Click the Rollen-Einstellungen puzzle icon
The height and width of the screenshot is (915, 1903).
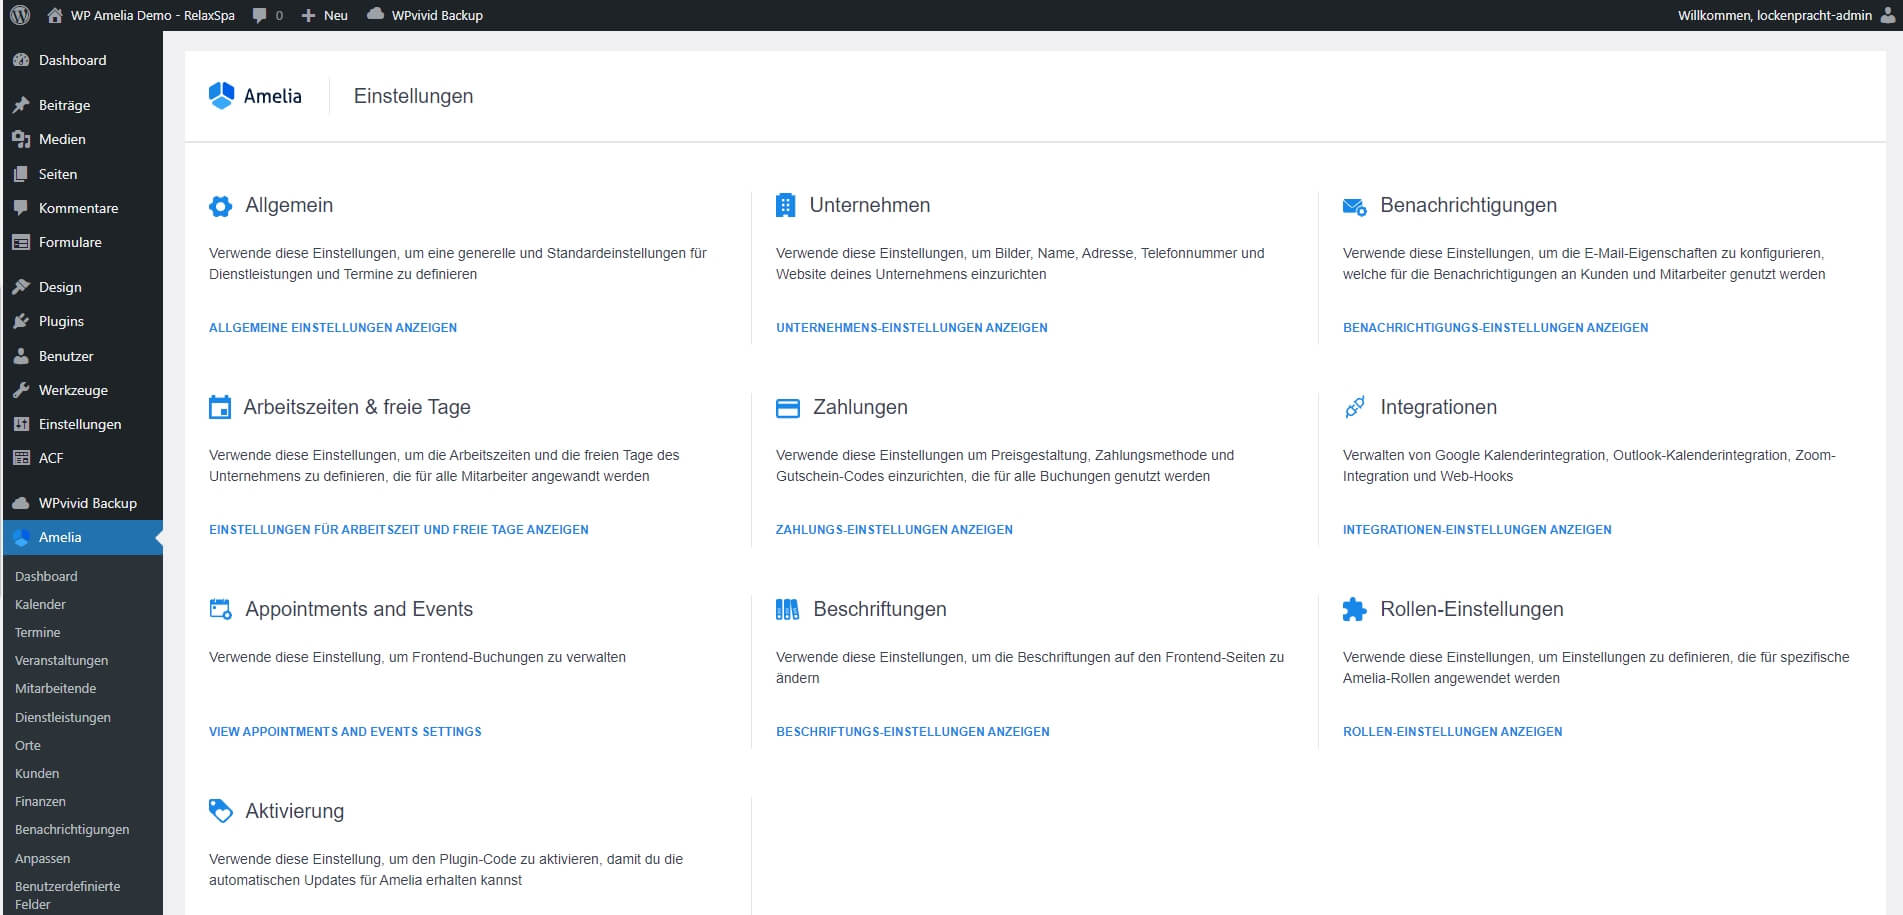pos(1354,609)
